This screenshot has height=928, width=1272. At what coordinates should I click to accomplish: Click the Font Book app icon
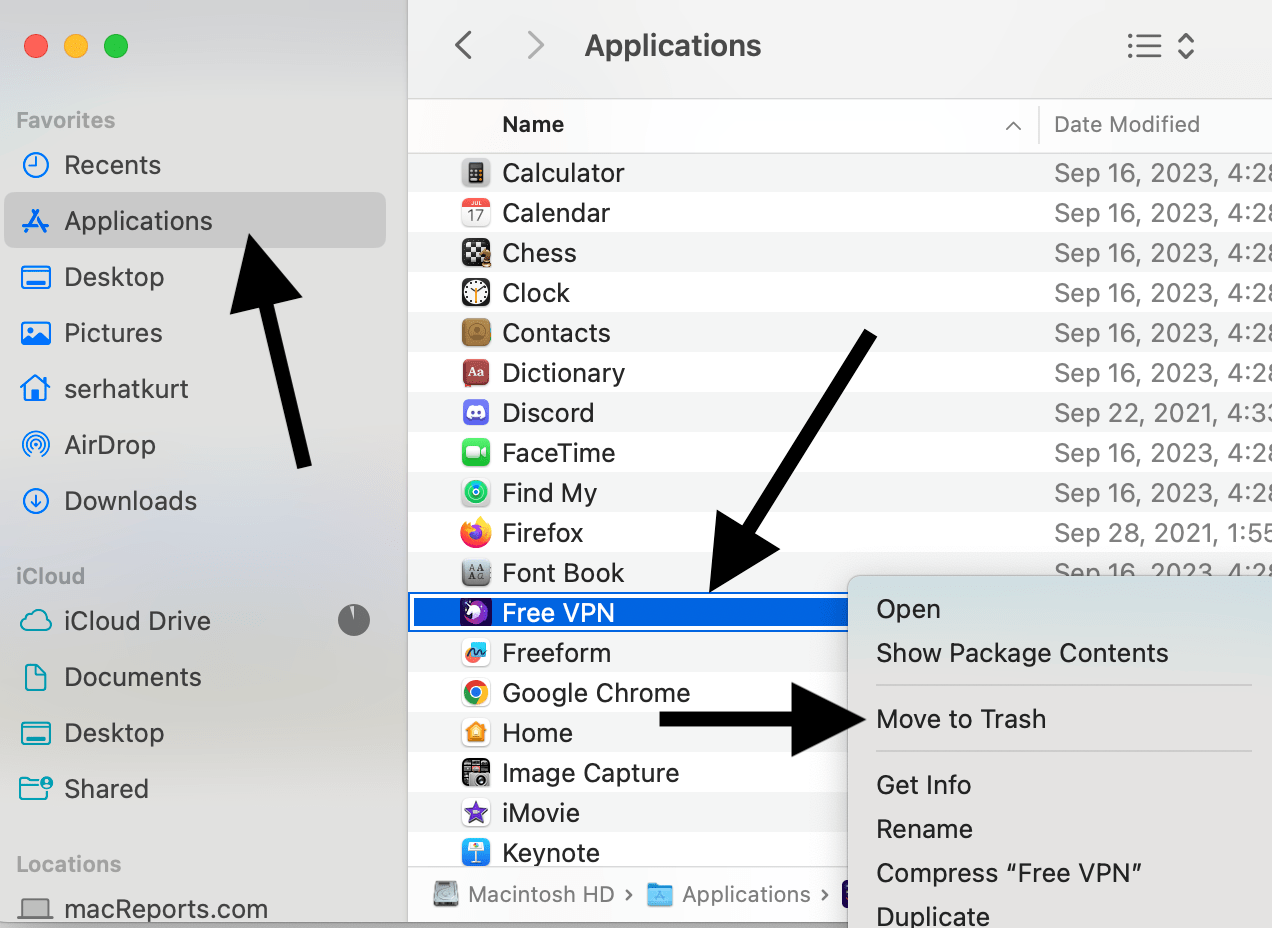476,573
